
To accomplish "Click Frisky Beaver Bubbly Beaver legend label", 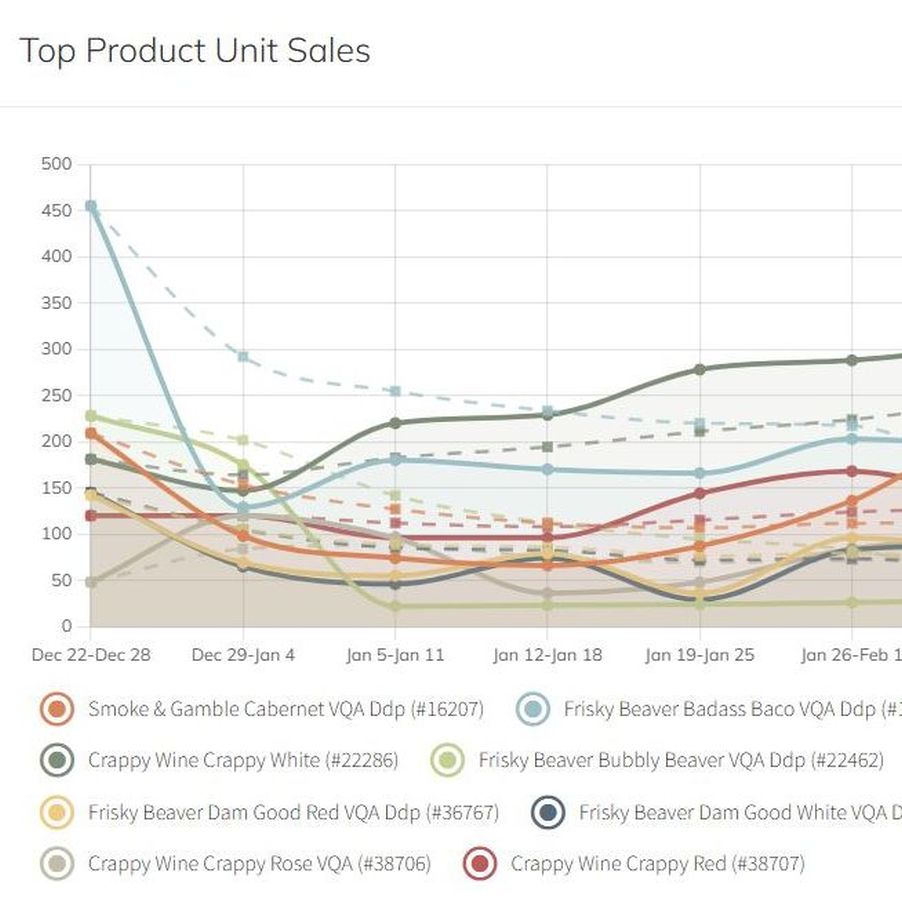I will [681, 761].
